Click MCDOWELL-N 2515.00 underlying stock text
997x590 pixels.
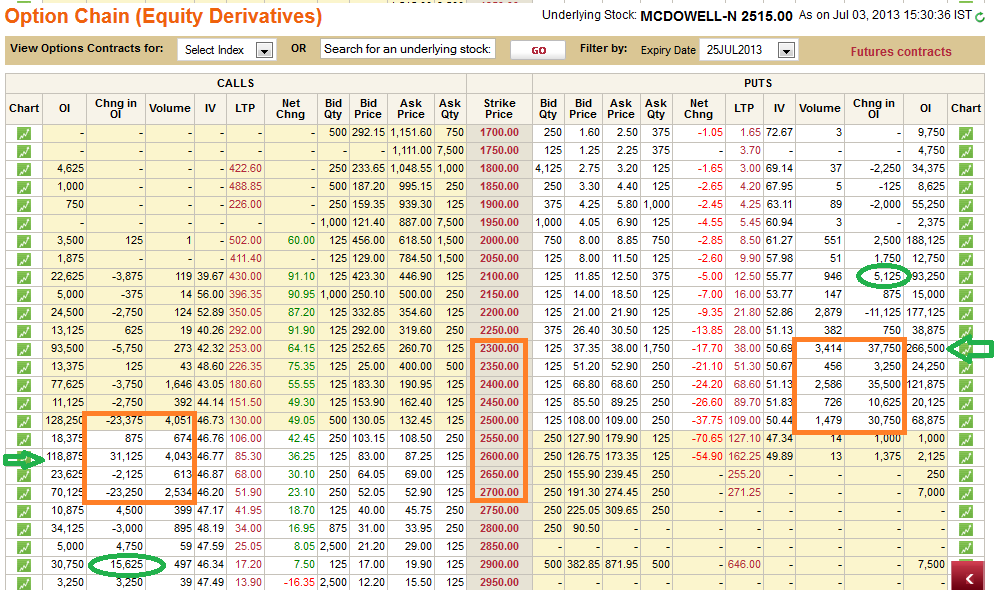[716, 17]
